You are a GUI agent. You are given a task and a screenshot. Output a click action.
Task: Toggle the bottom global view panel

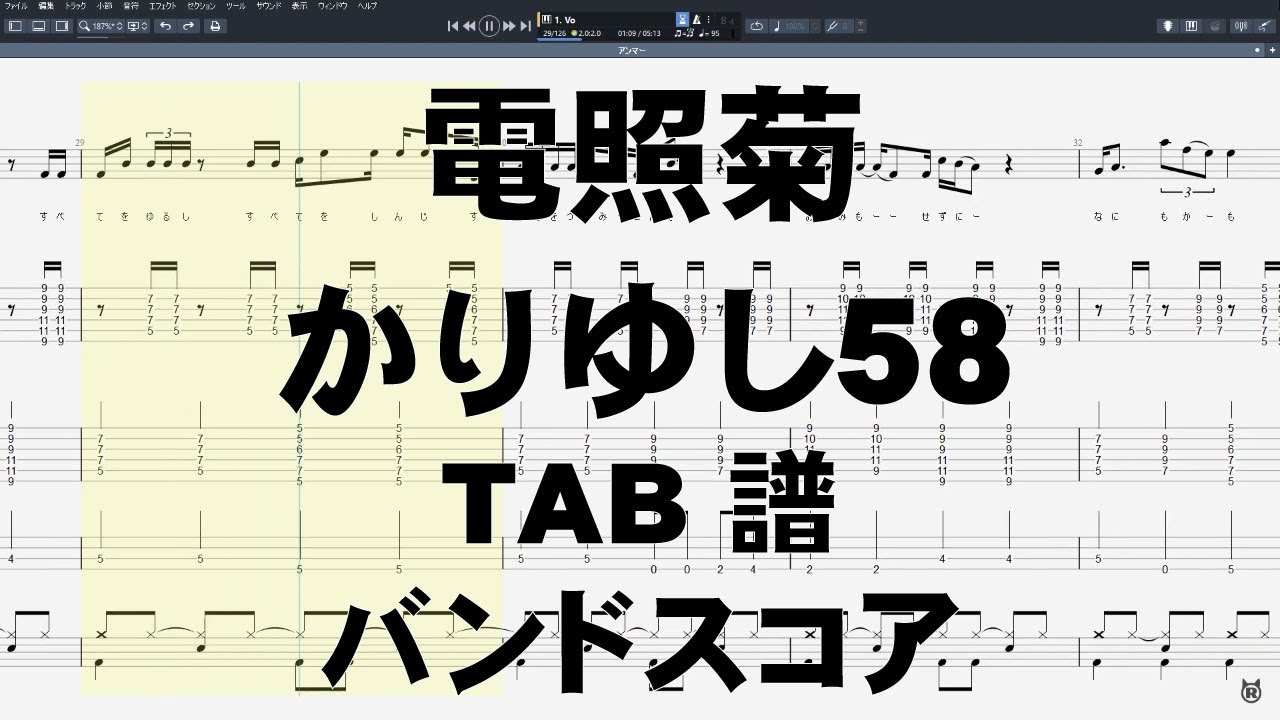tap(37, 26)
